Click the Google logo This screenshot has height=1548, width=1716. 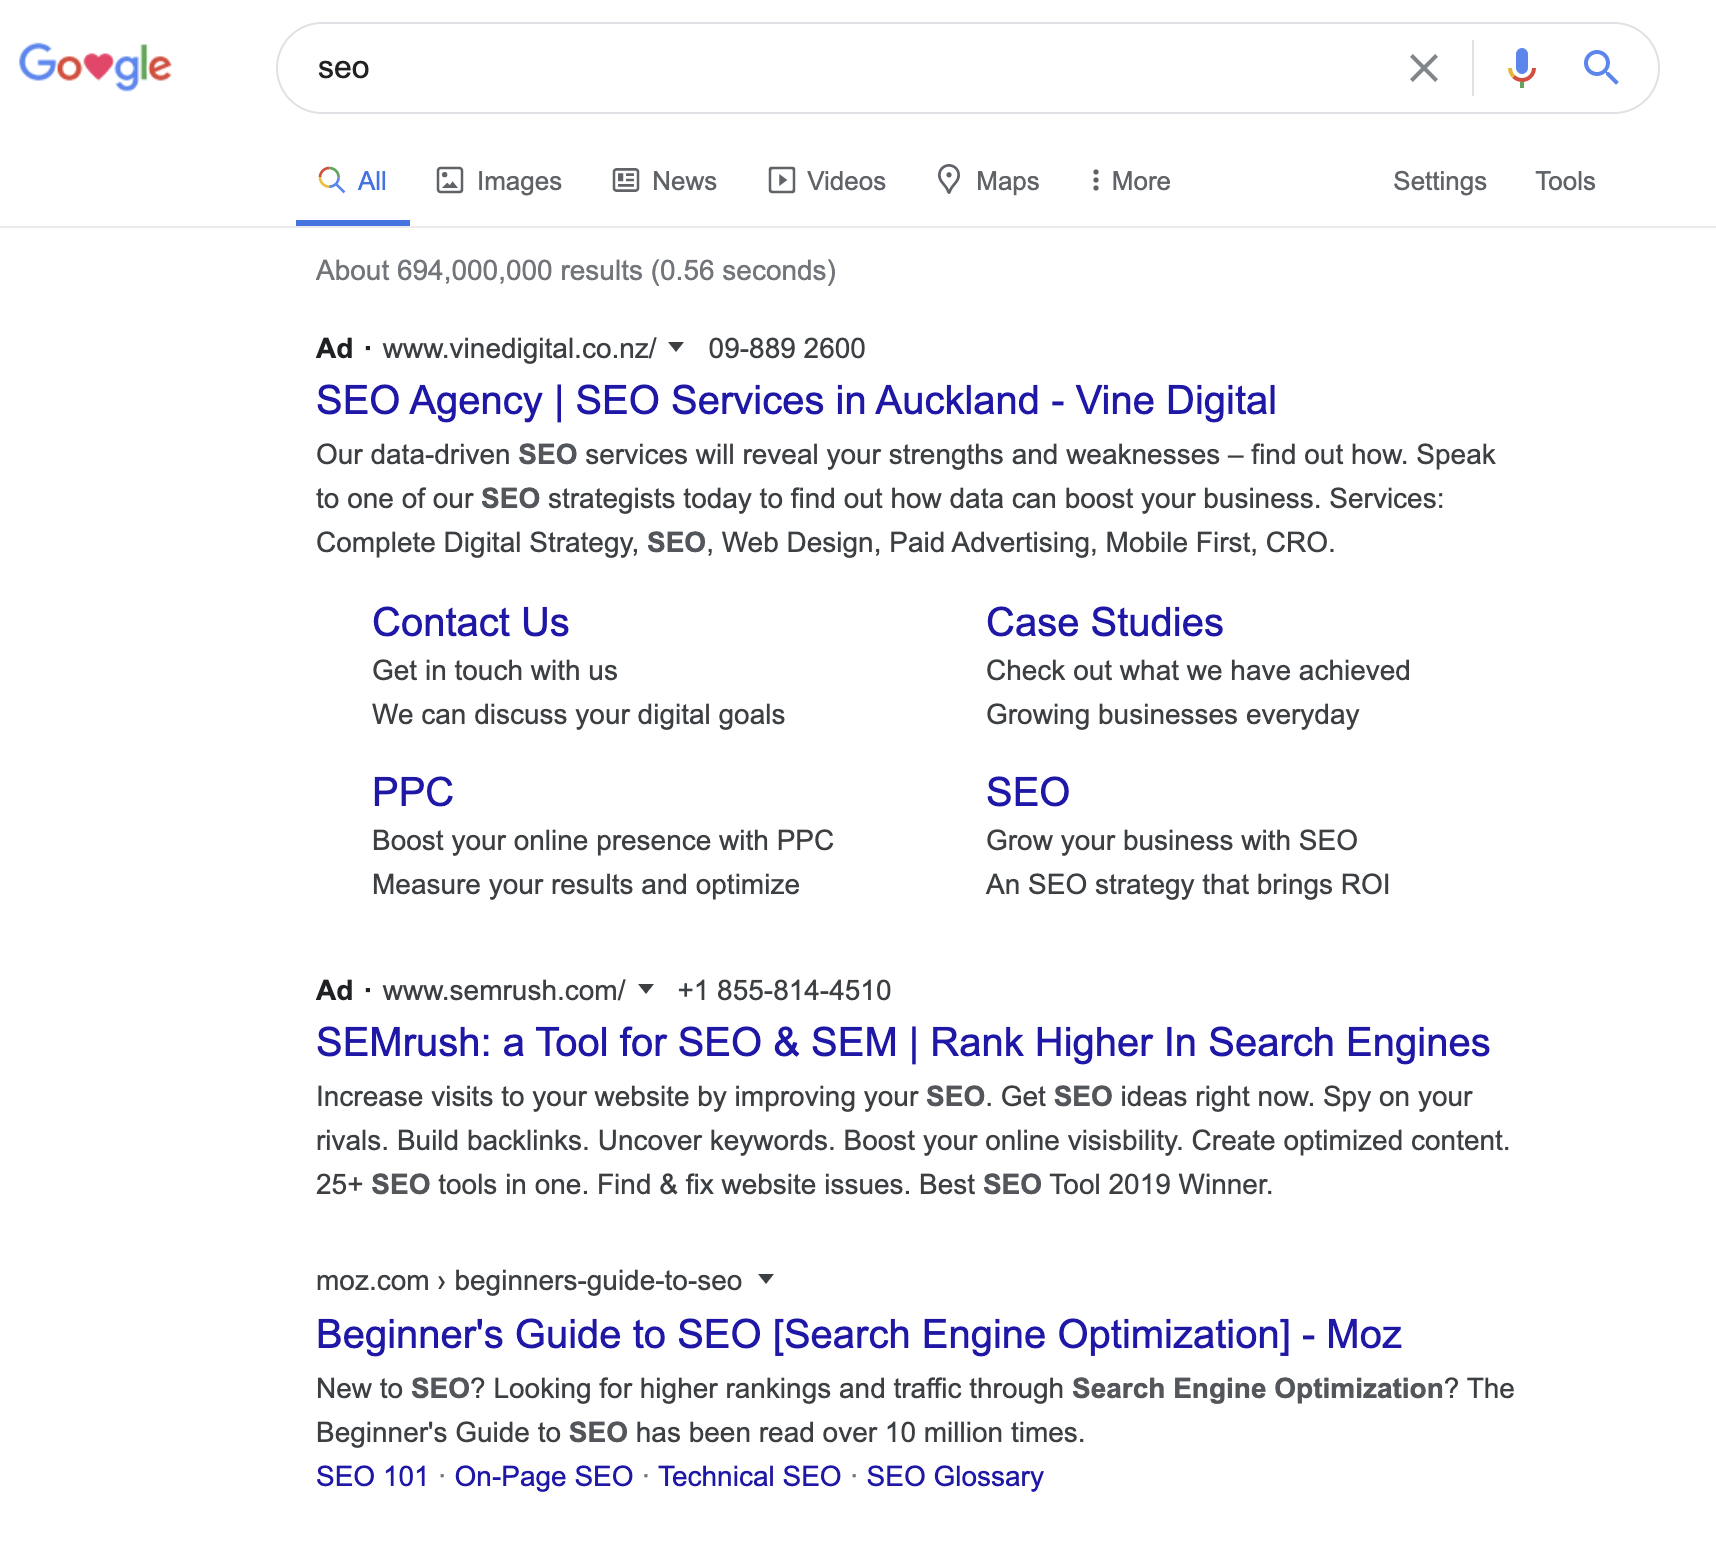95,66
